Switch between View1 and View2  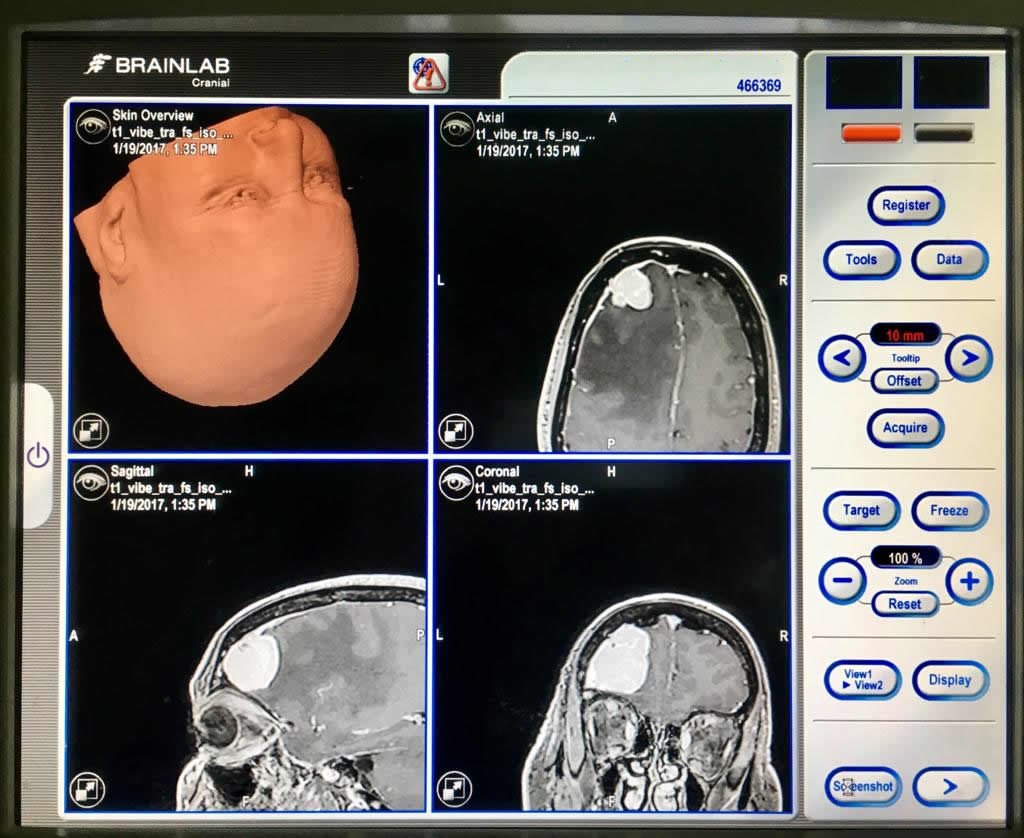(862, 680)
